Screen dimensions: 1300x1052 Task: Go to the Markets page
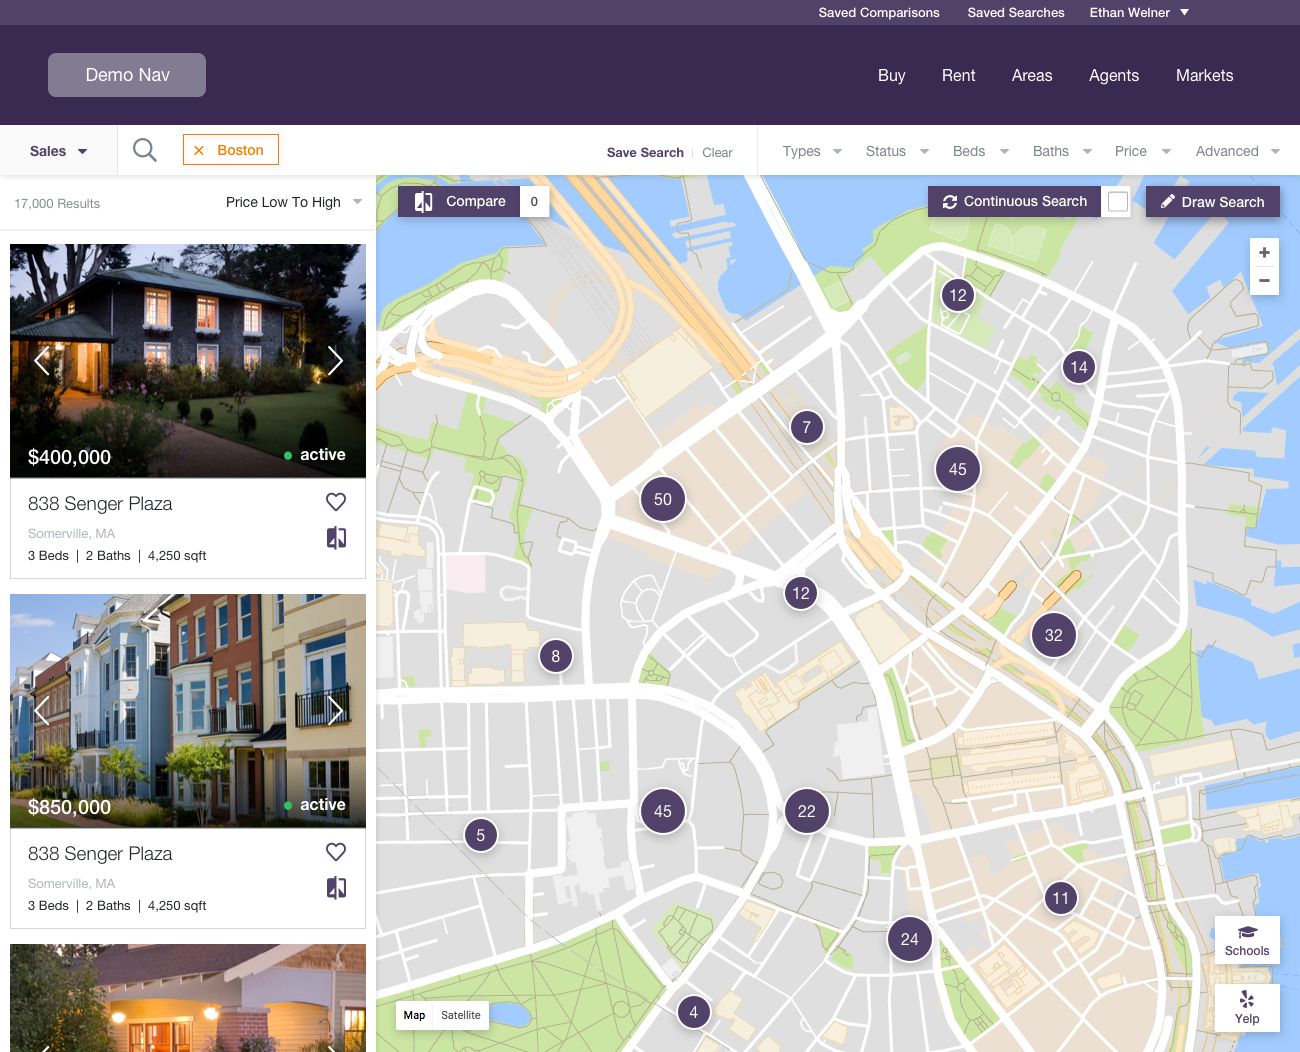point(1204,75)
